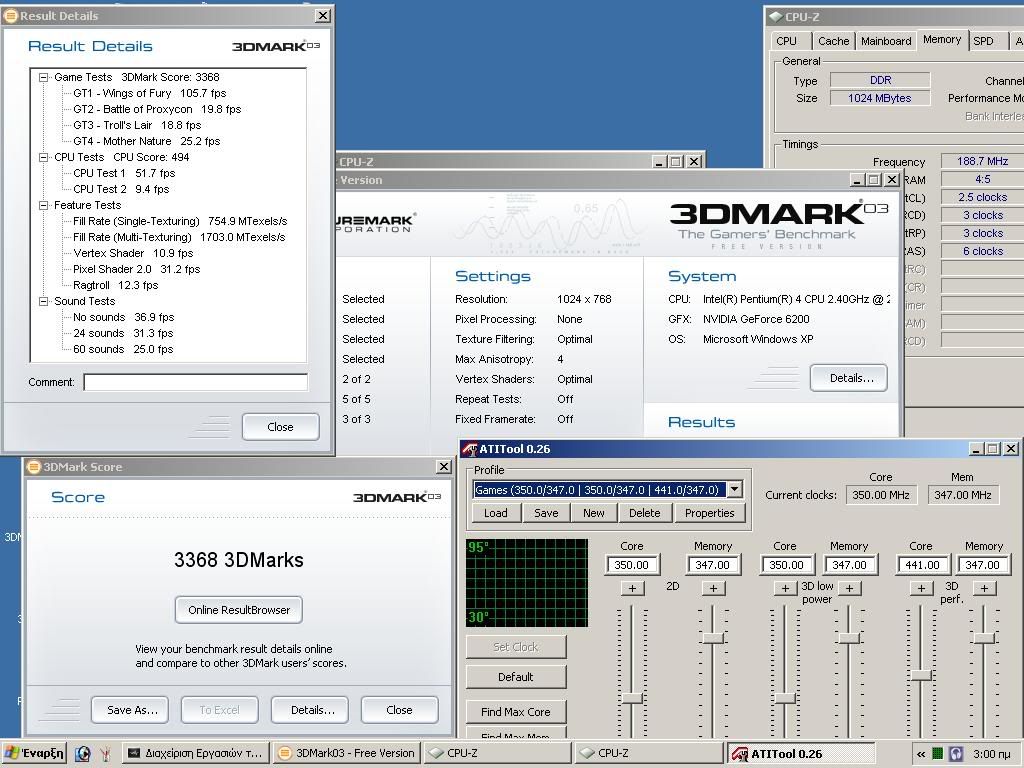1024x768 pixels.
Task: Click the 3D low power Core slider handle
Action: point(785,698)
